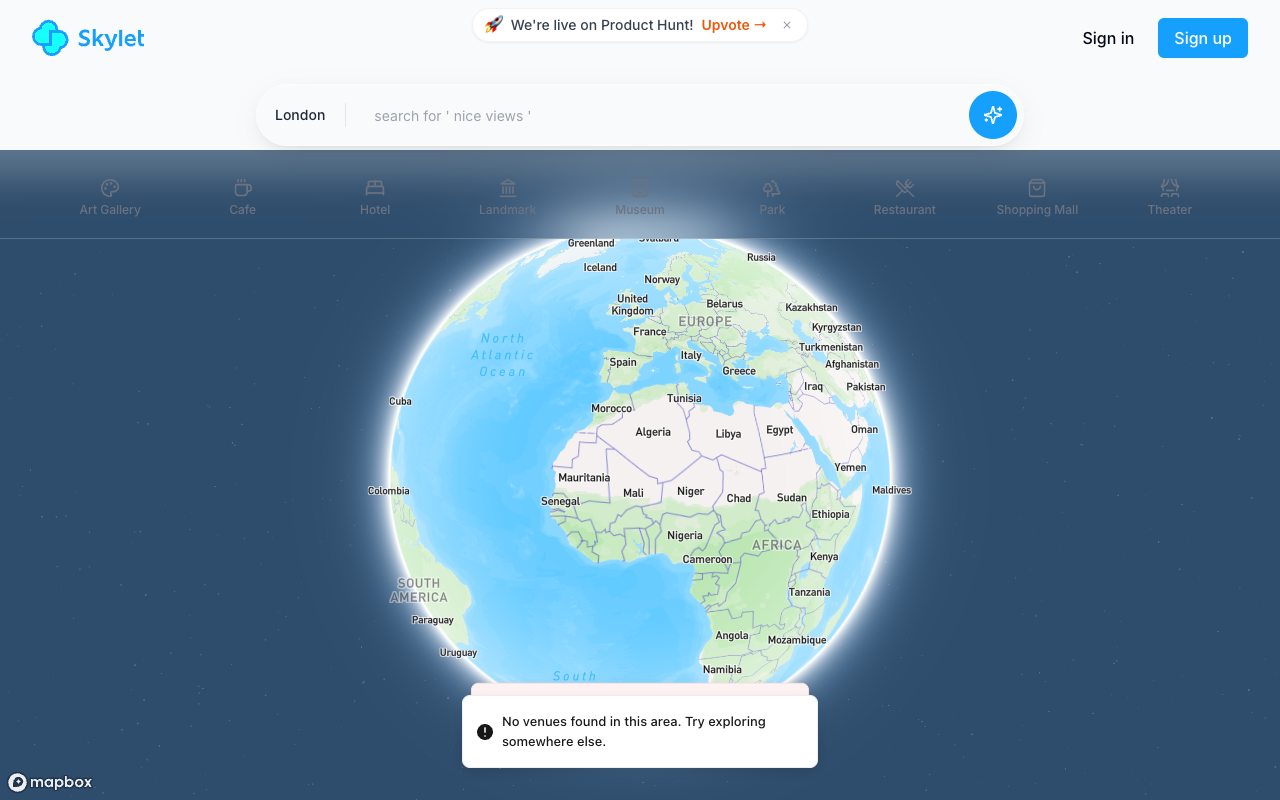Open the London location selector
Viewport: 1280px width, 800px height.
(x=300, y=115)
